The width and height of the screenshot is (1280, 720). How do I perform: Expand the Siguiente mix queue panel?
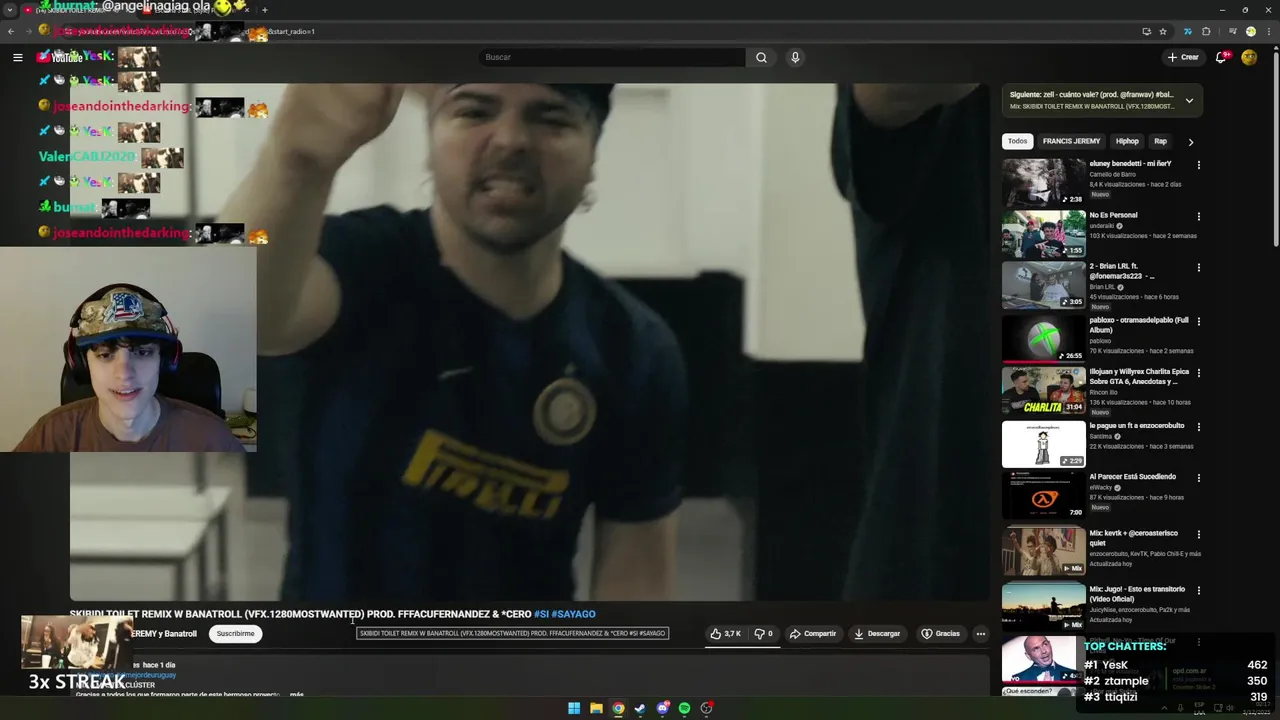pyautogui.click(x=1189, y=100)
